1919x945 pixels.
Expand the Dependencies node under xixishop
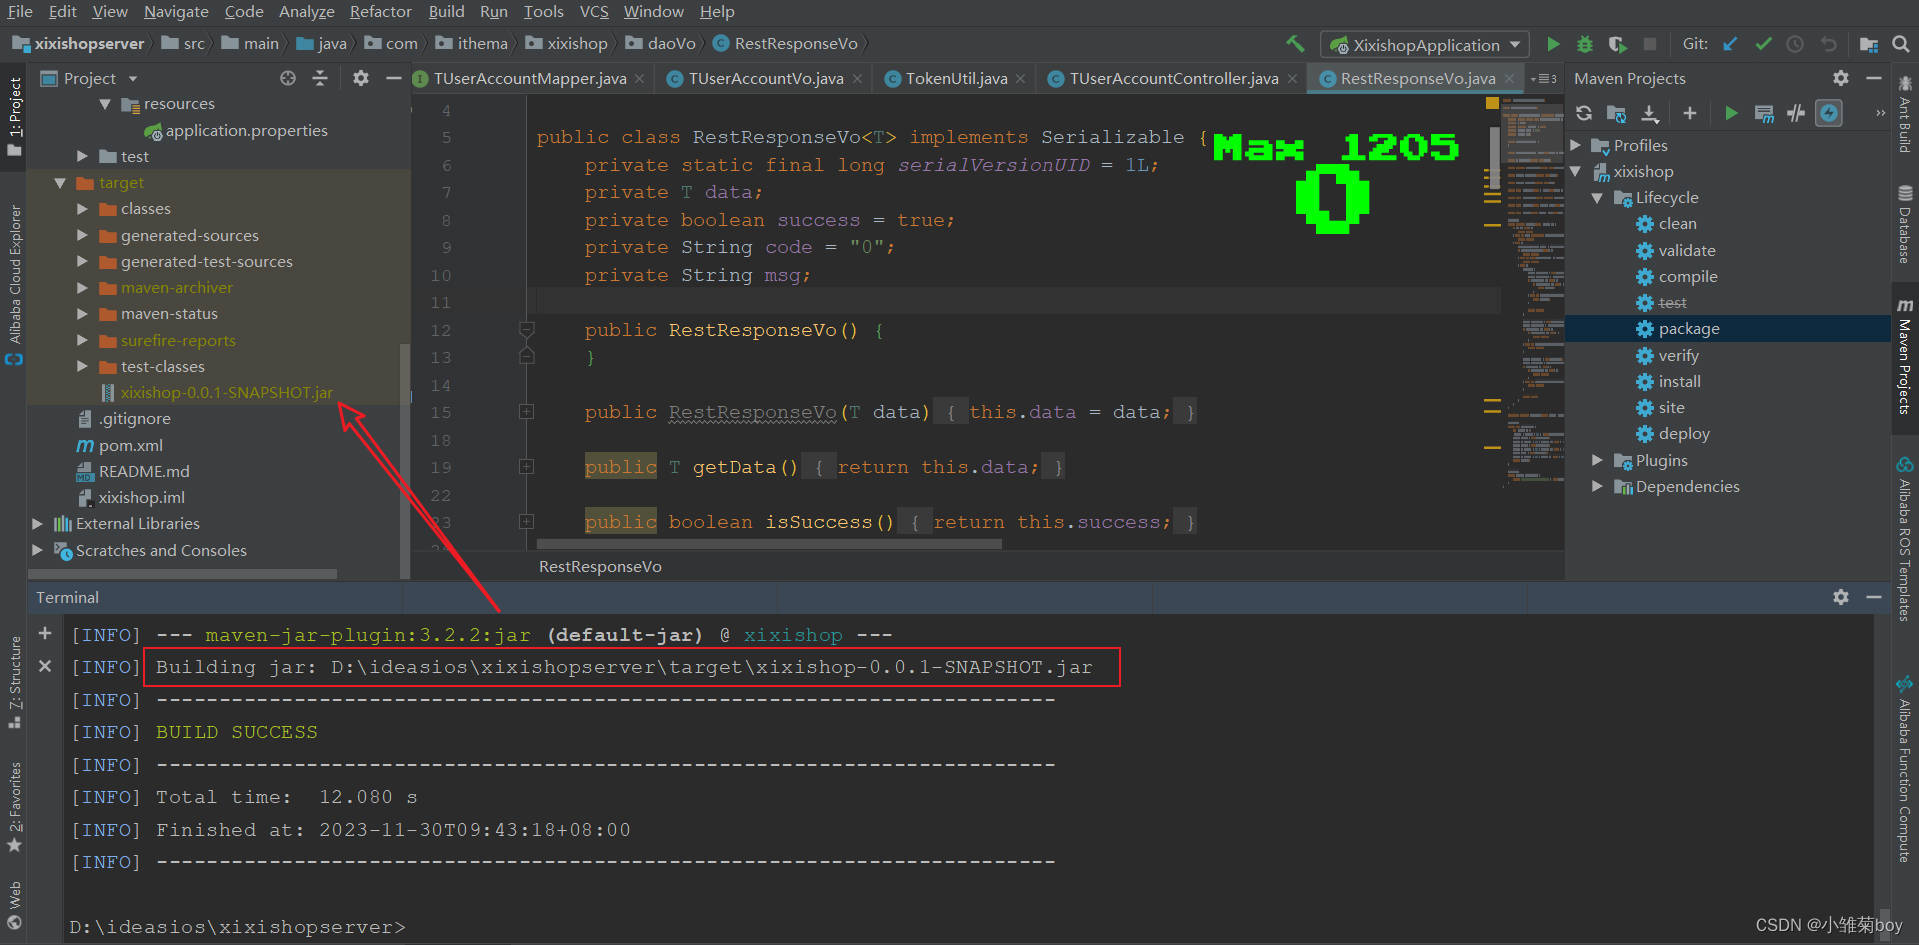tap(1598, 486)
